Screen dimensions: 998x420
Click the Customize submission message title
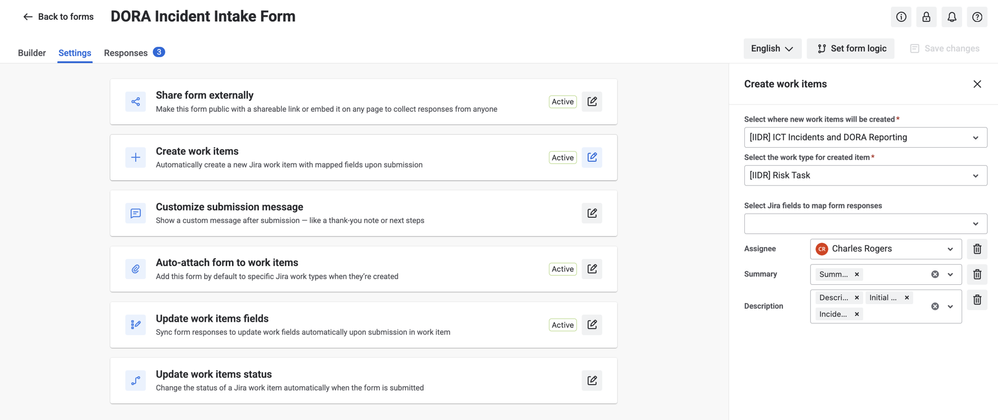point(230,207)
